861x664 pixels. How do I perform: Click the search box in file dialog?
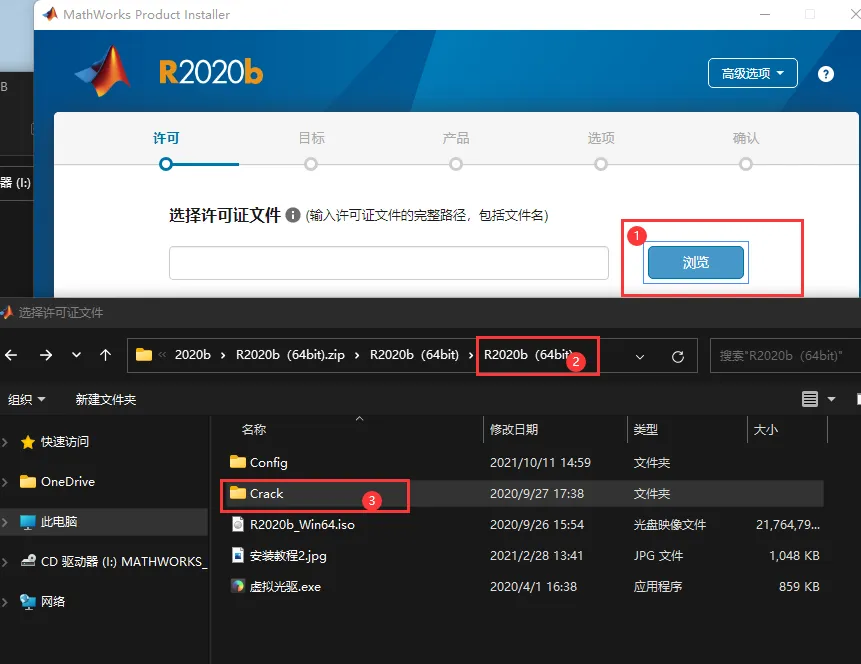coord(785,356)
